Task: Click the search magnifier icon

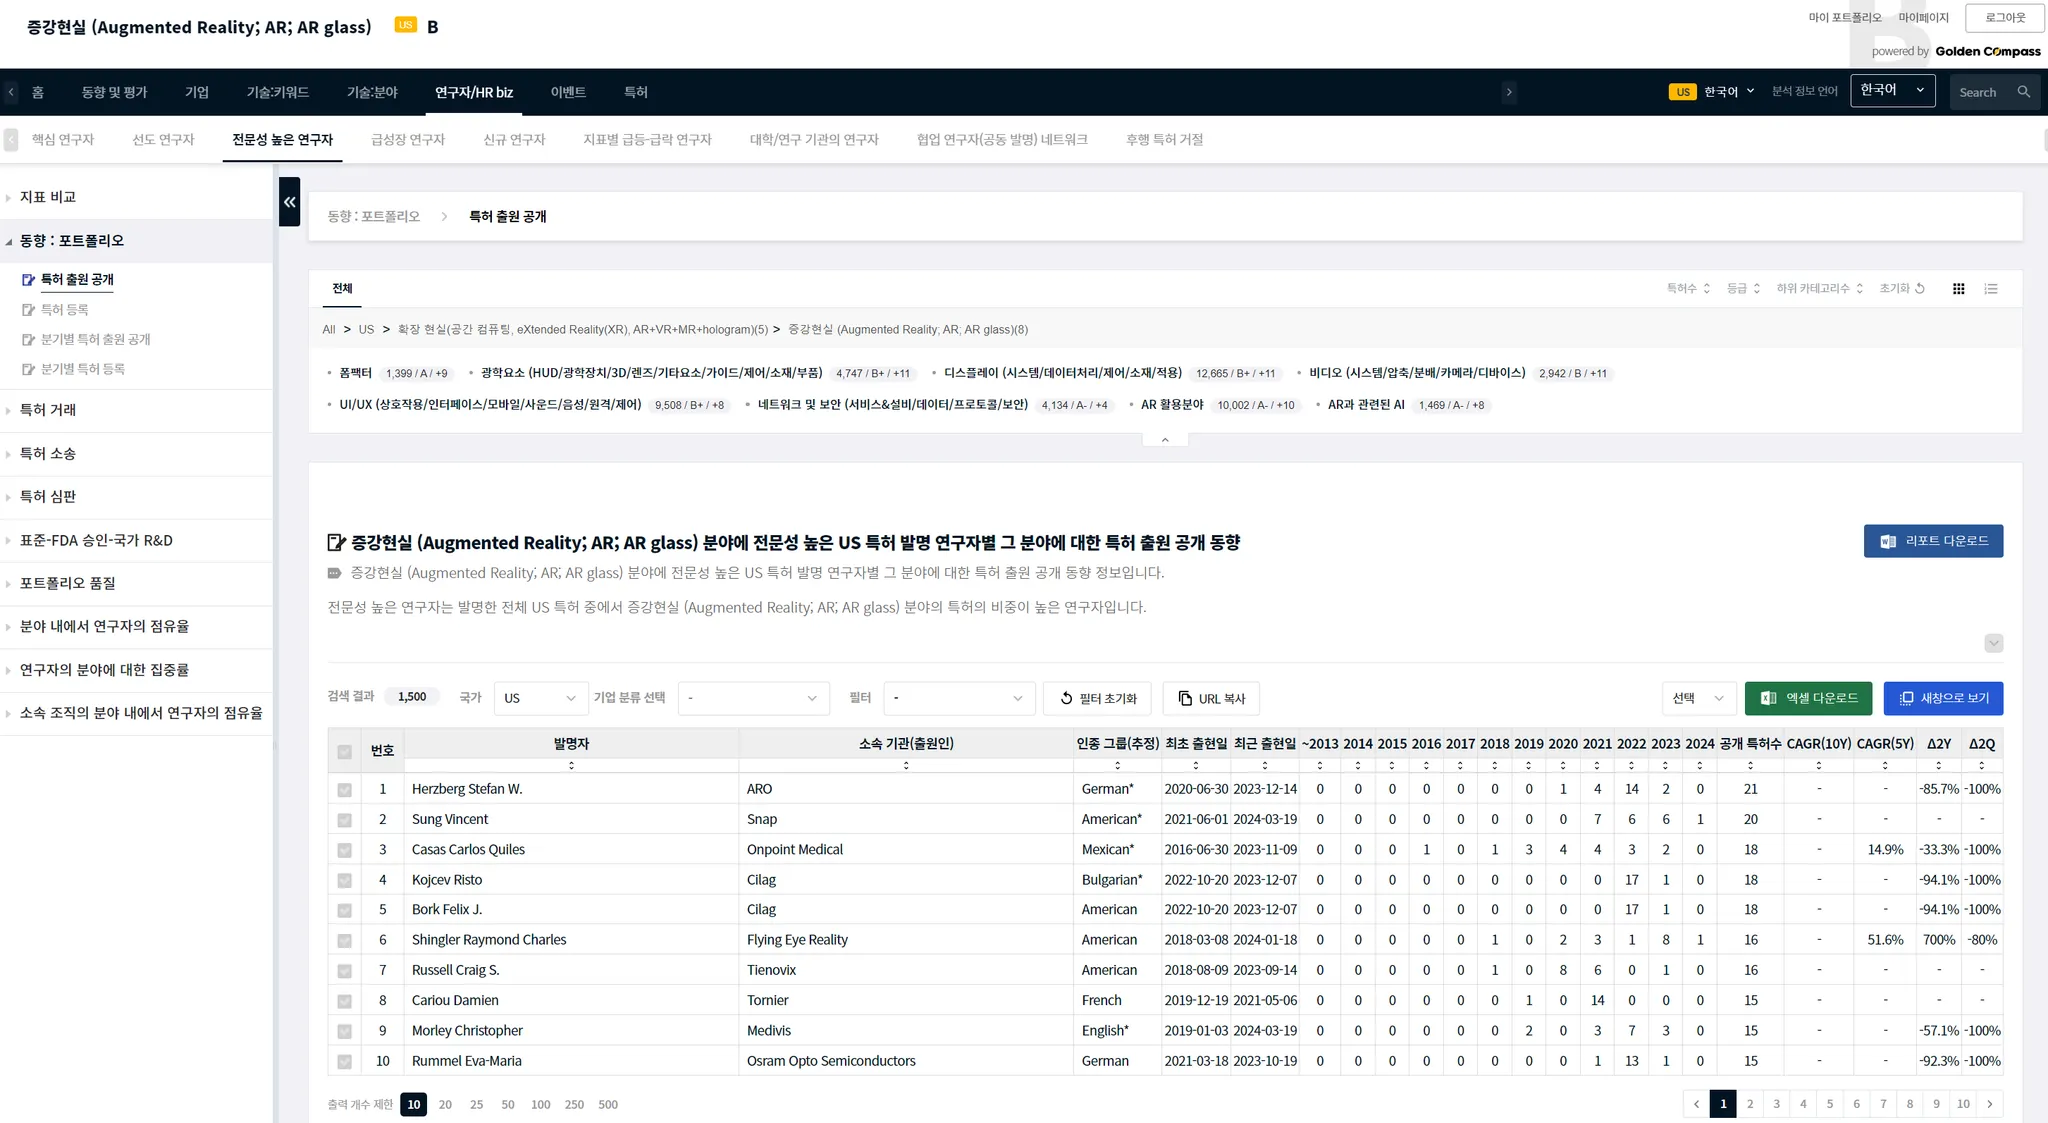Action: click(2023, 92)
